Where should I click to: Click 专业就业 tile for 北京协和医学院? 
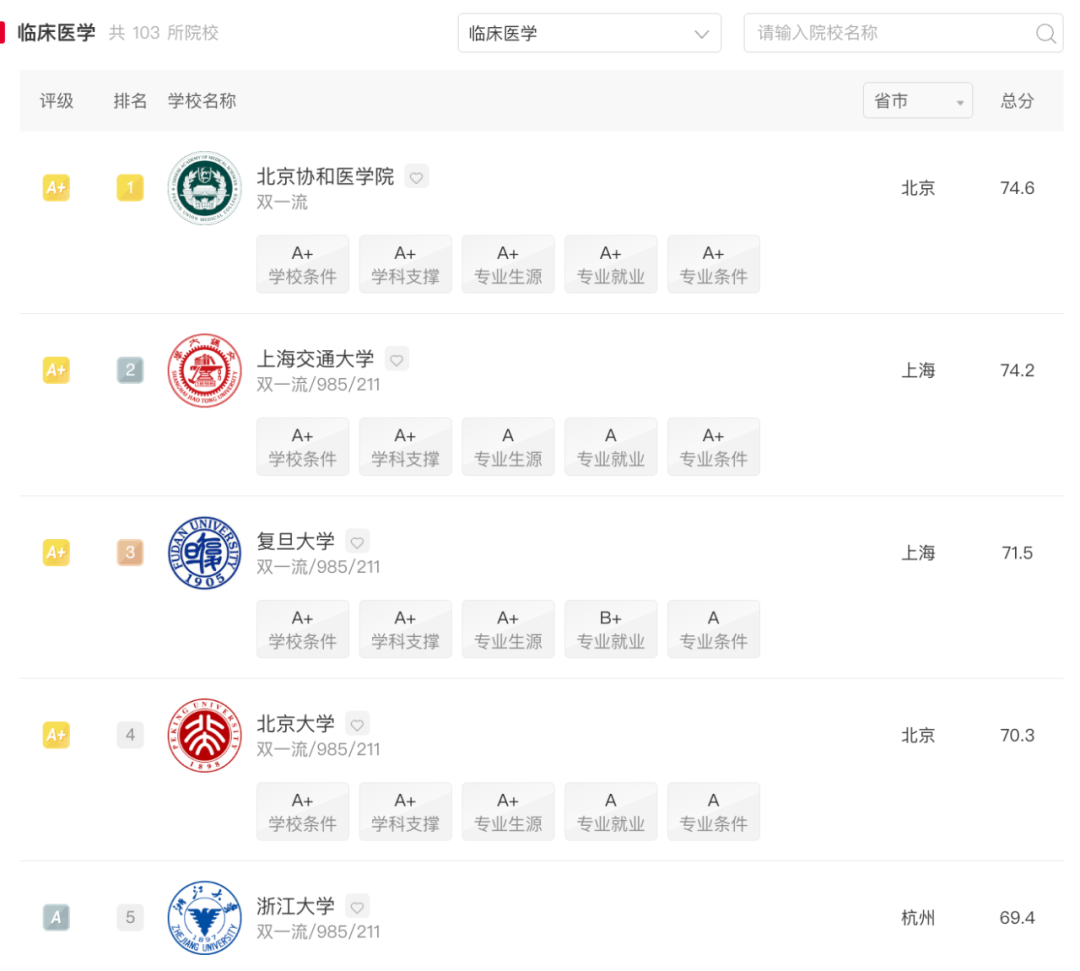[x=610, y=264]
